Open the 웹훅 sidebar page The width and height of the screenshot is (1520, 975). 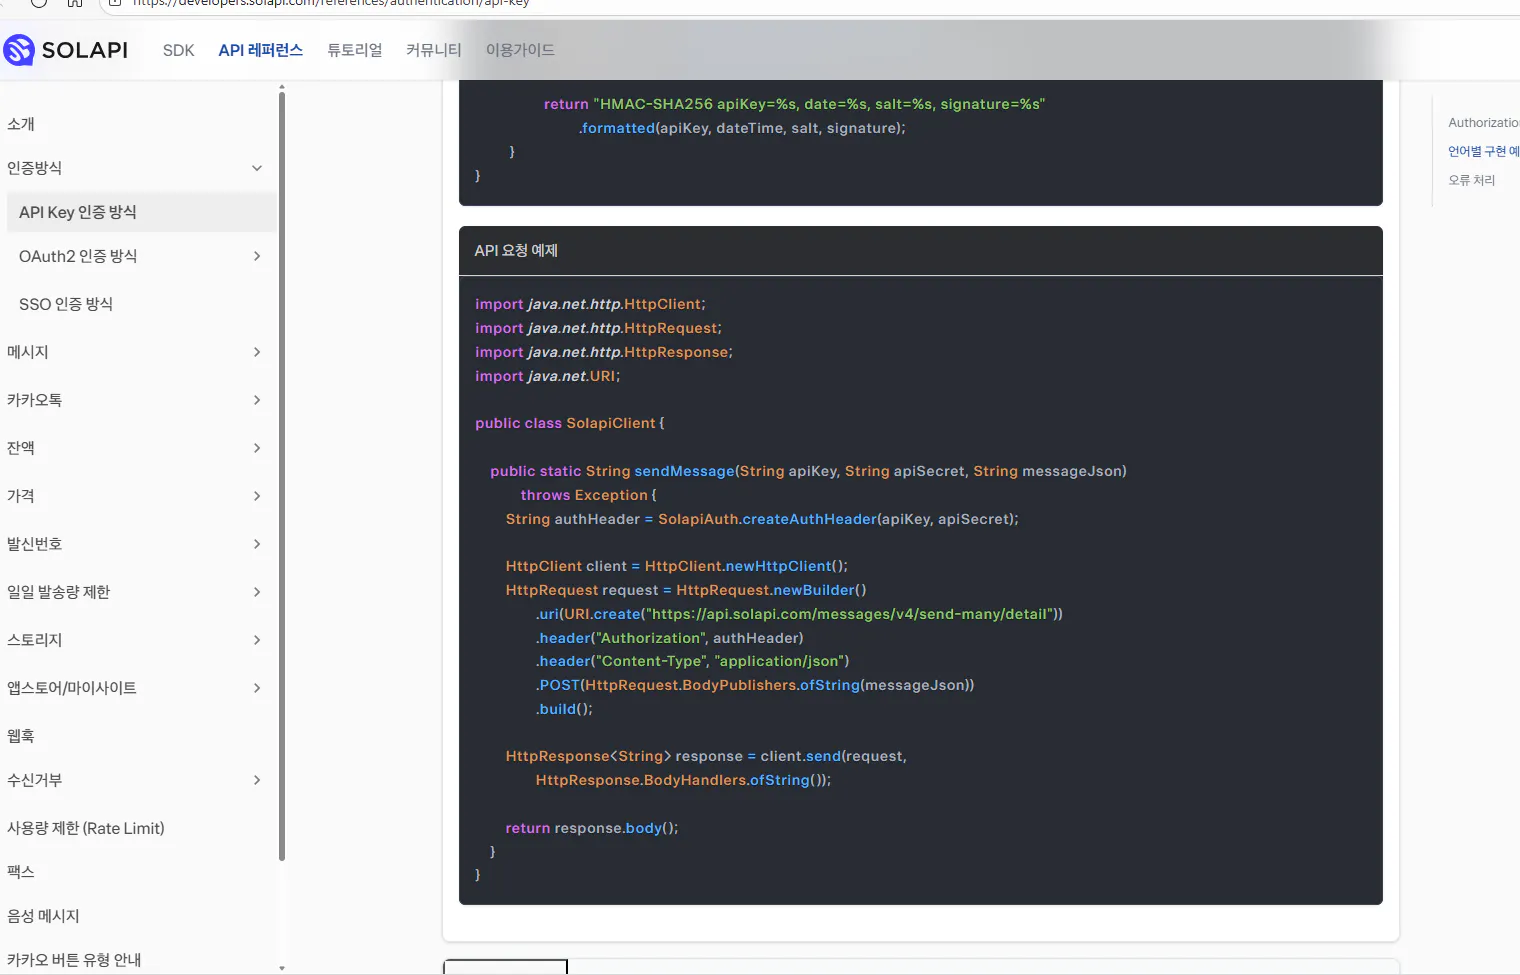[x=21, y=736]
